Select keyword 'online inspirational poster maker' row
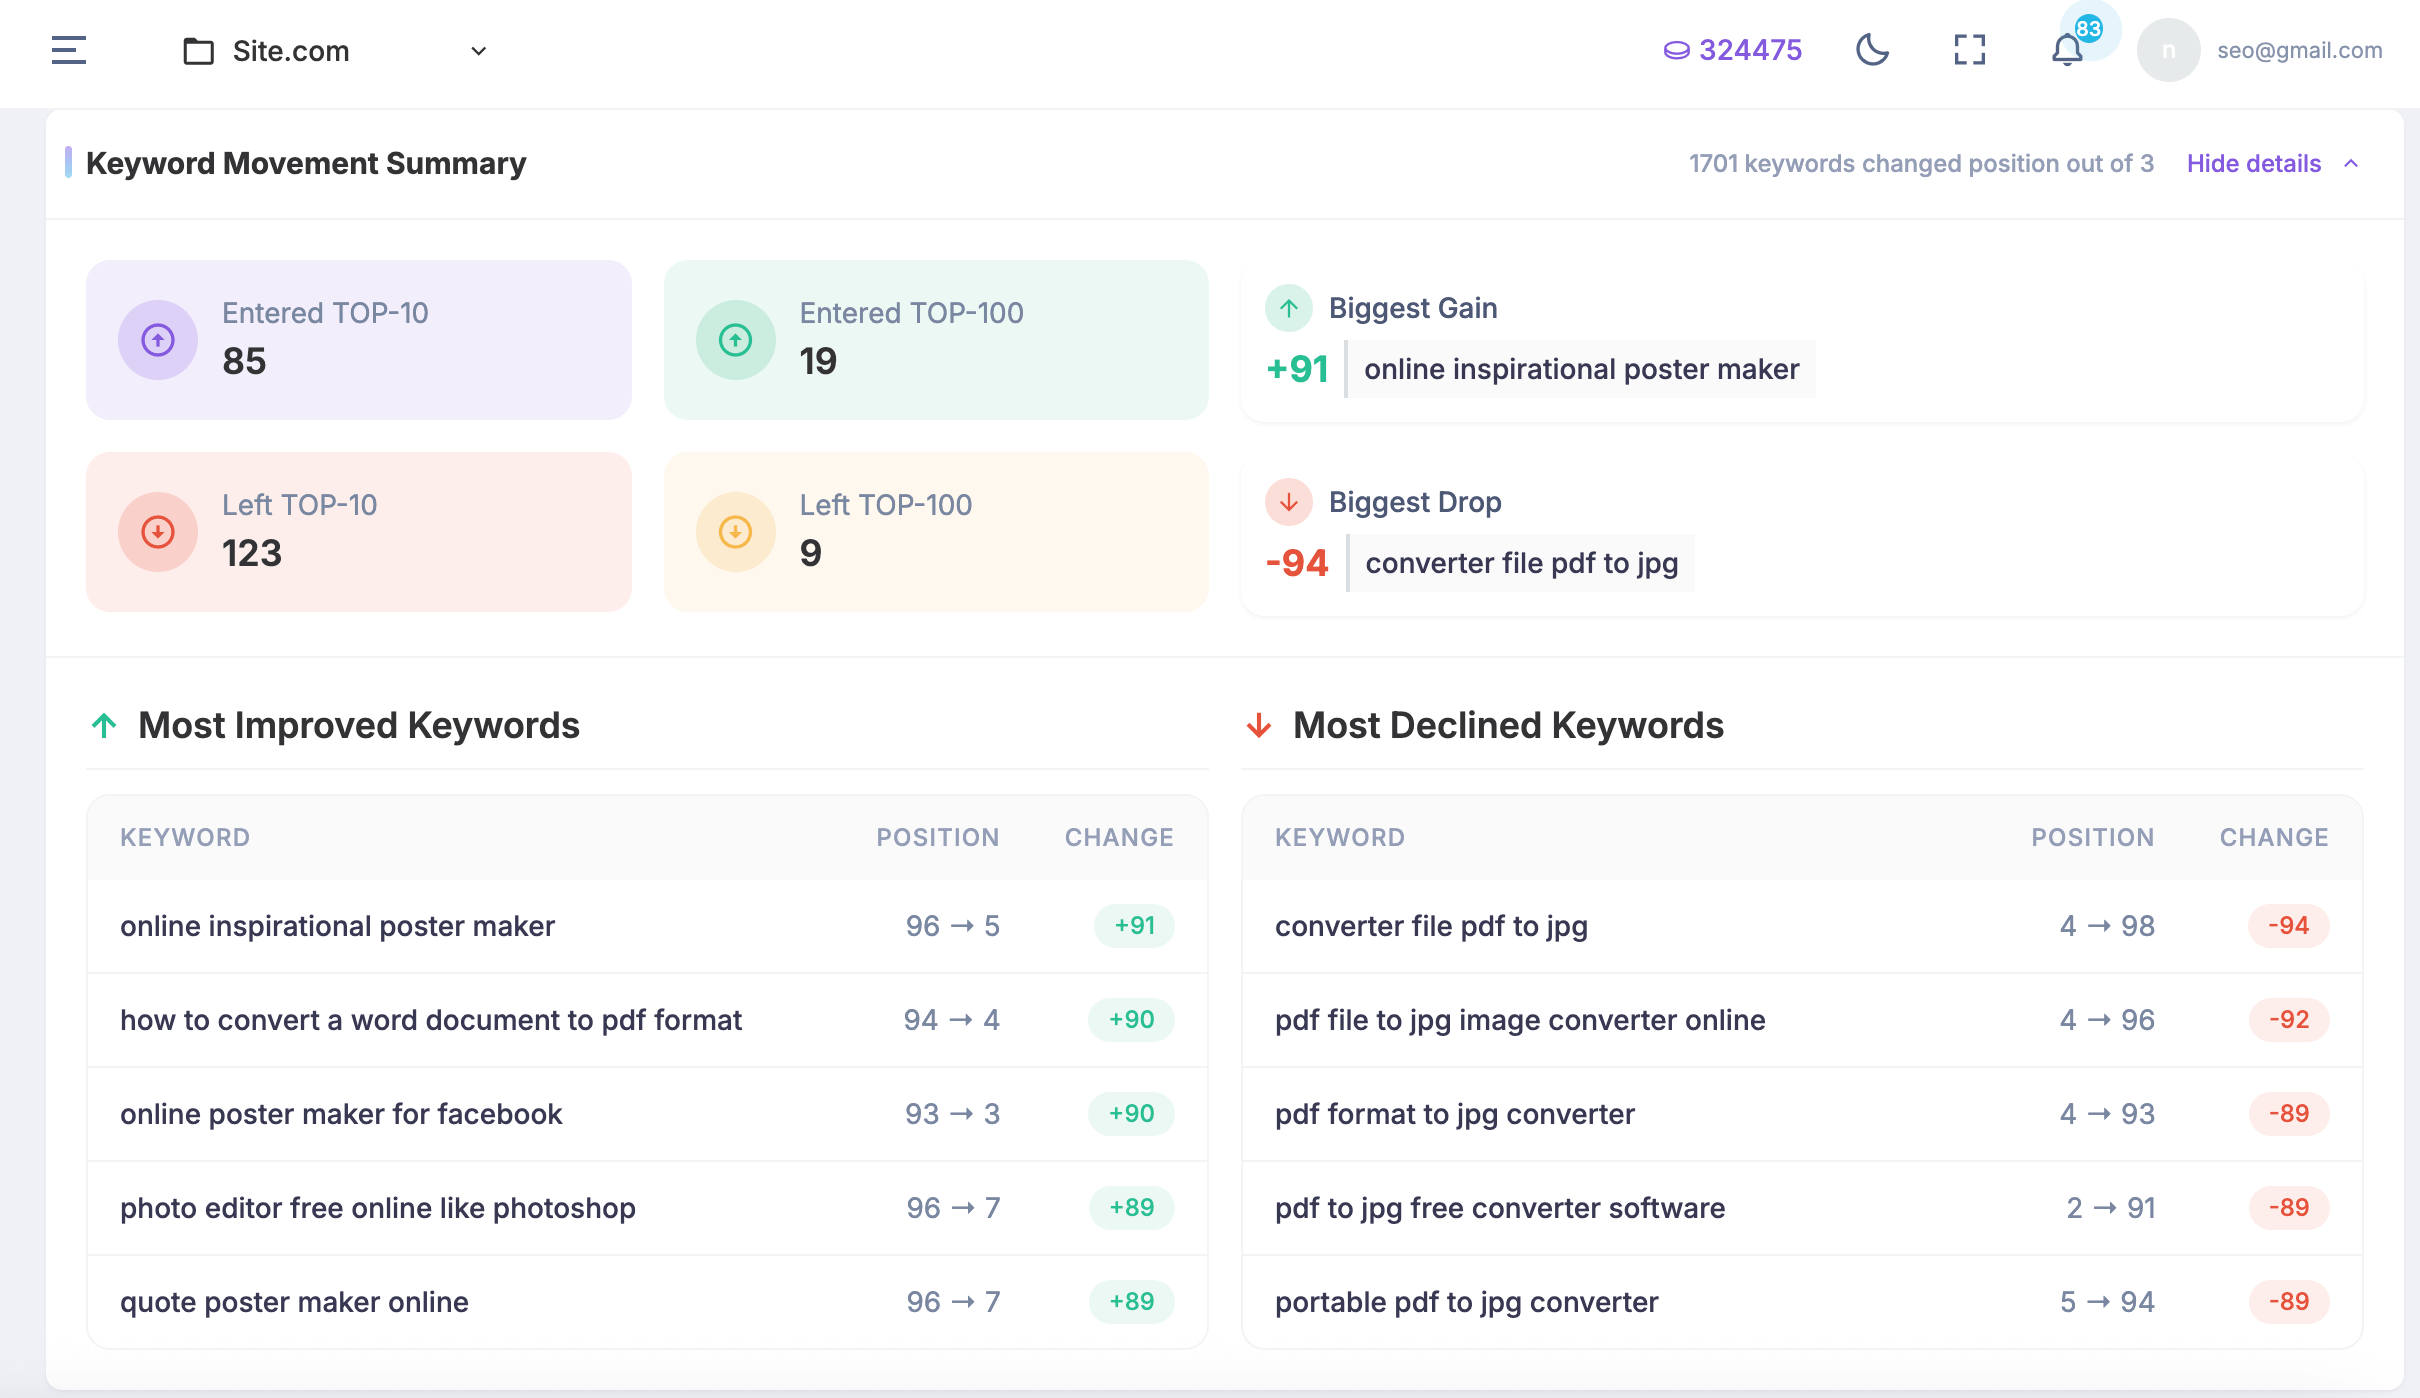This screenshot has width=2420, height=1398. pyautogui.click(x=337, y=926)
